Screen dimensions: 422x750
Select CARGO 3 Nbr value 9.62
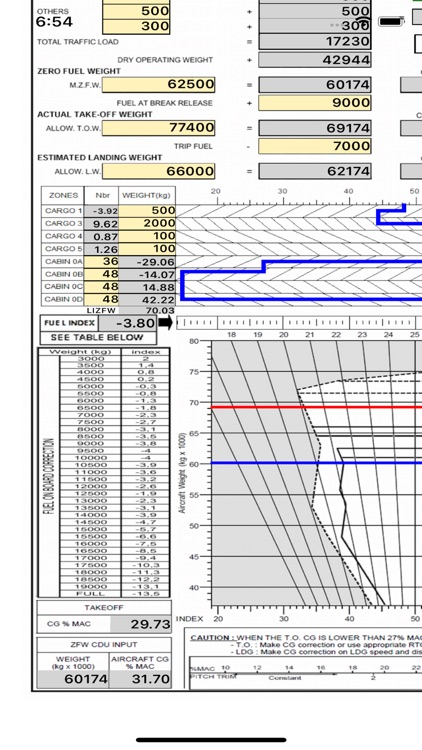101,223
